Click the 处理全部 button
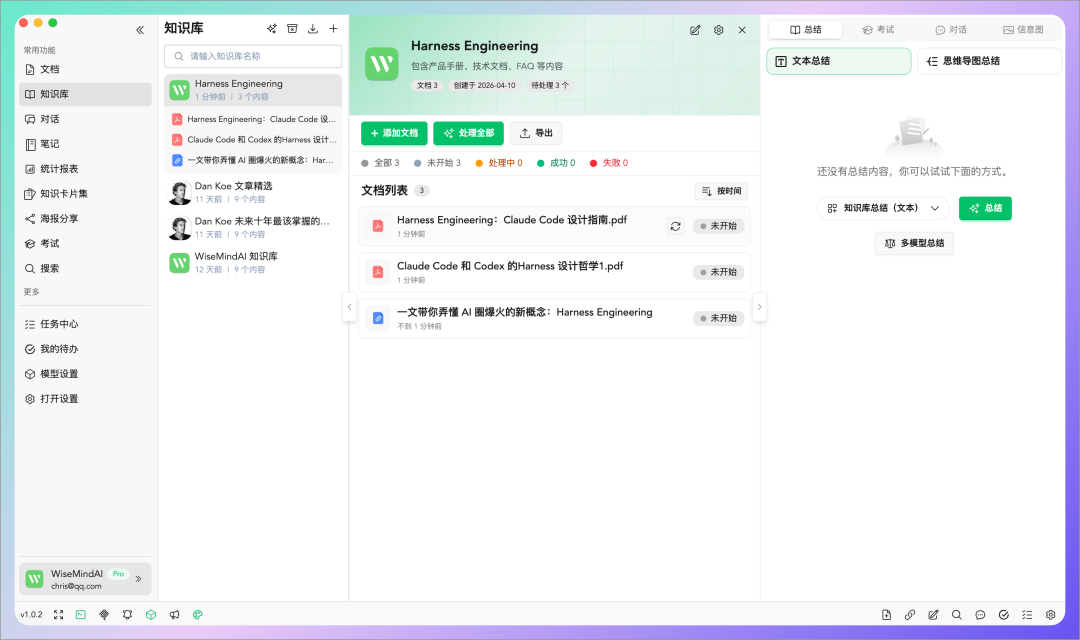The image size is (1080, 640). point(468,133)
